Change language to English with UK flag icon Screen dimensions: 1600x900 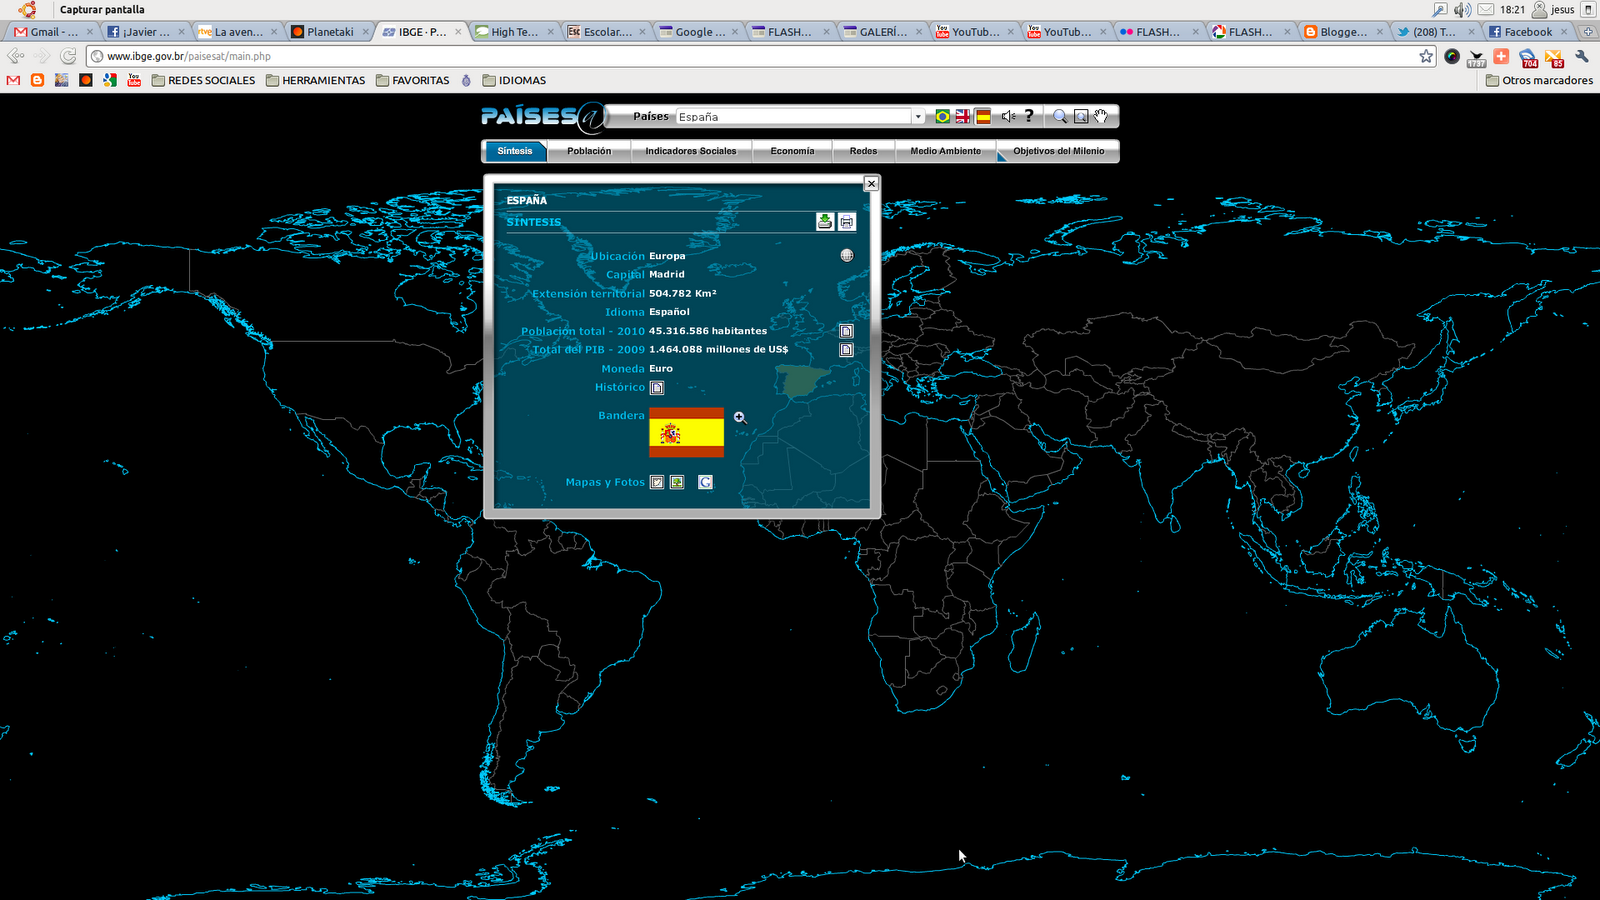pos(963,116)
